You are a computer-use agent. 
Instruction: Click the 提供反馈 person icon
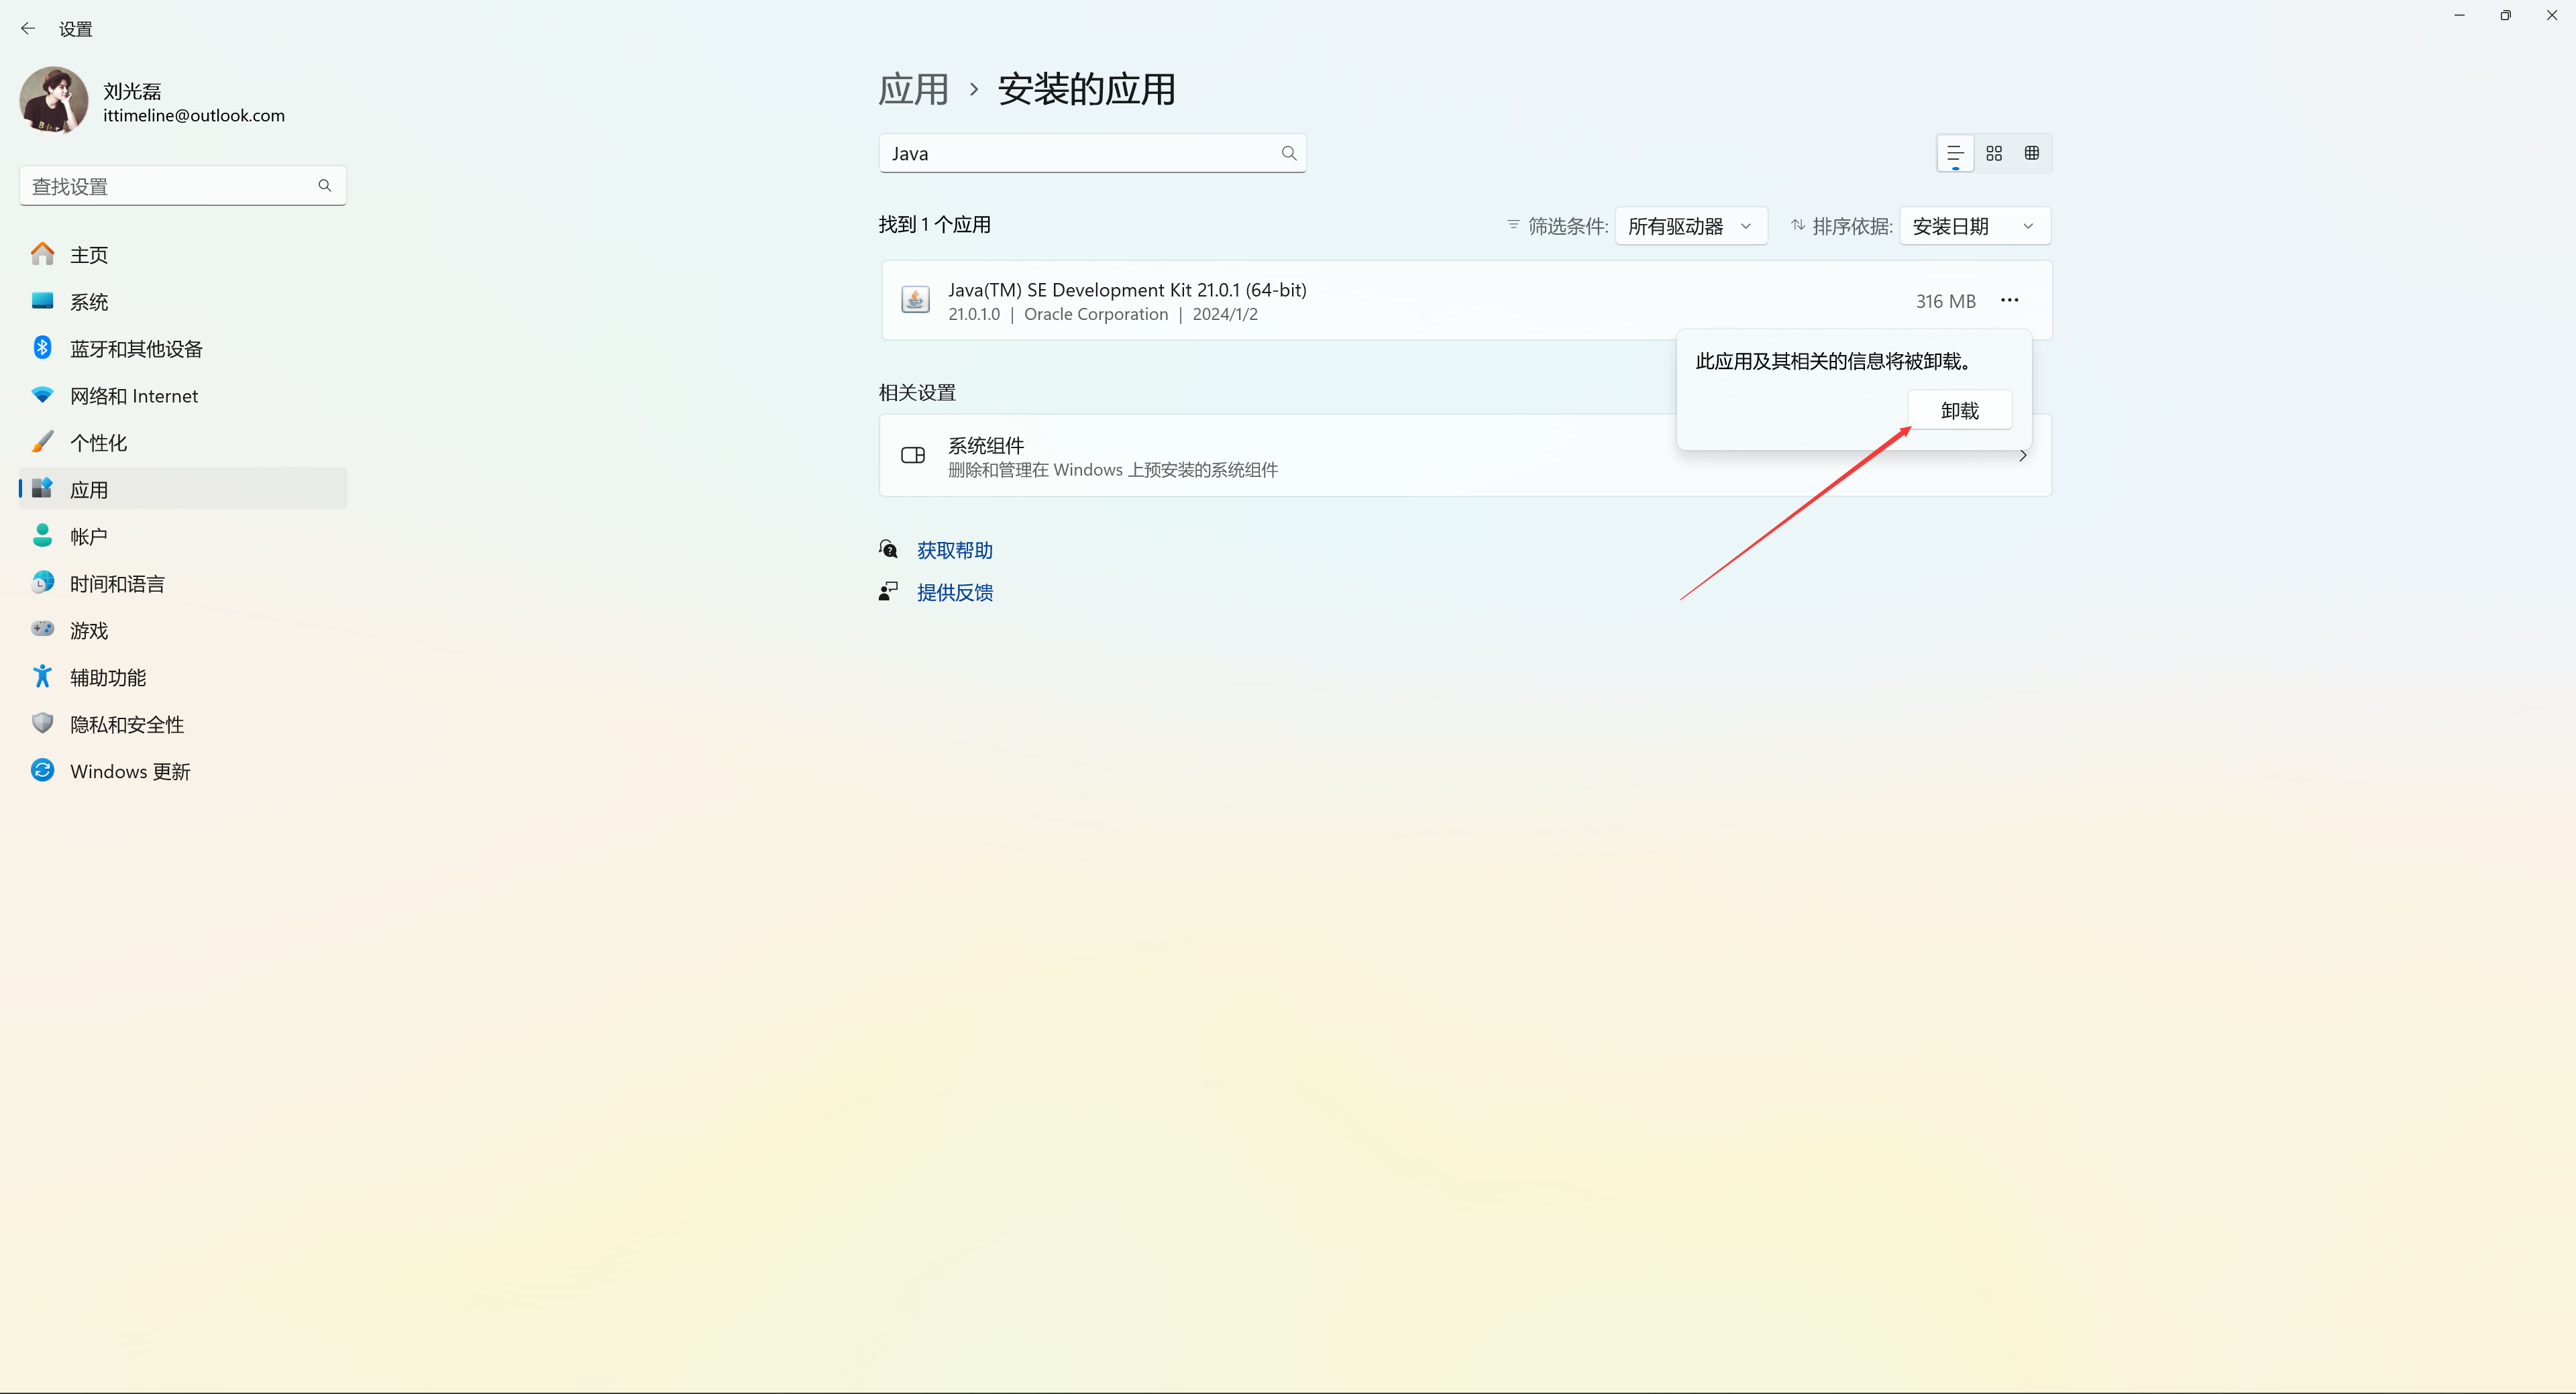pyautogui.click(x=888, y=592)
